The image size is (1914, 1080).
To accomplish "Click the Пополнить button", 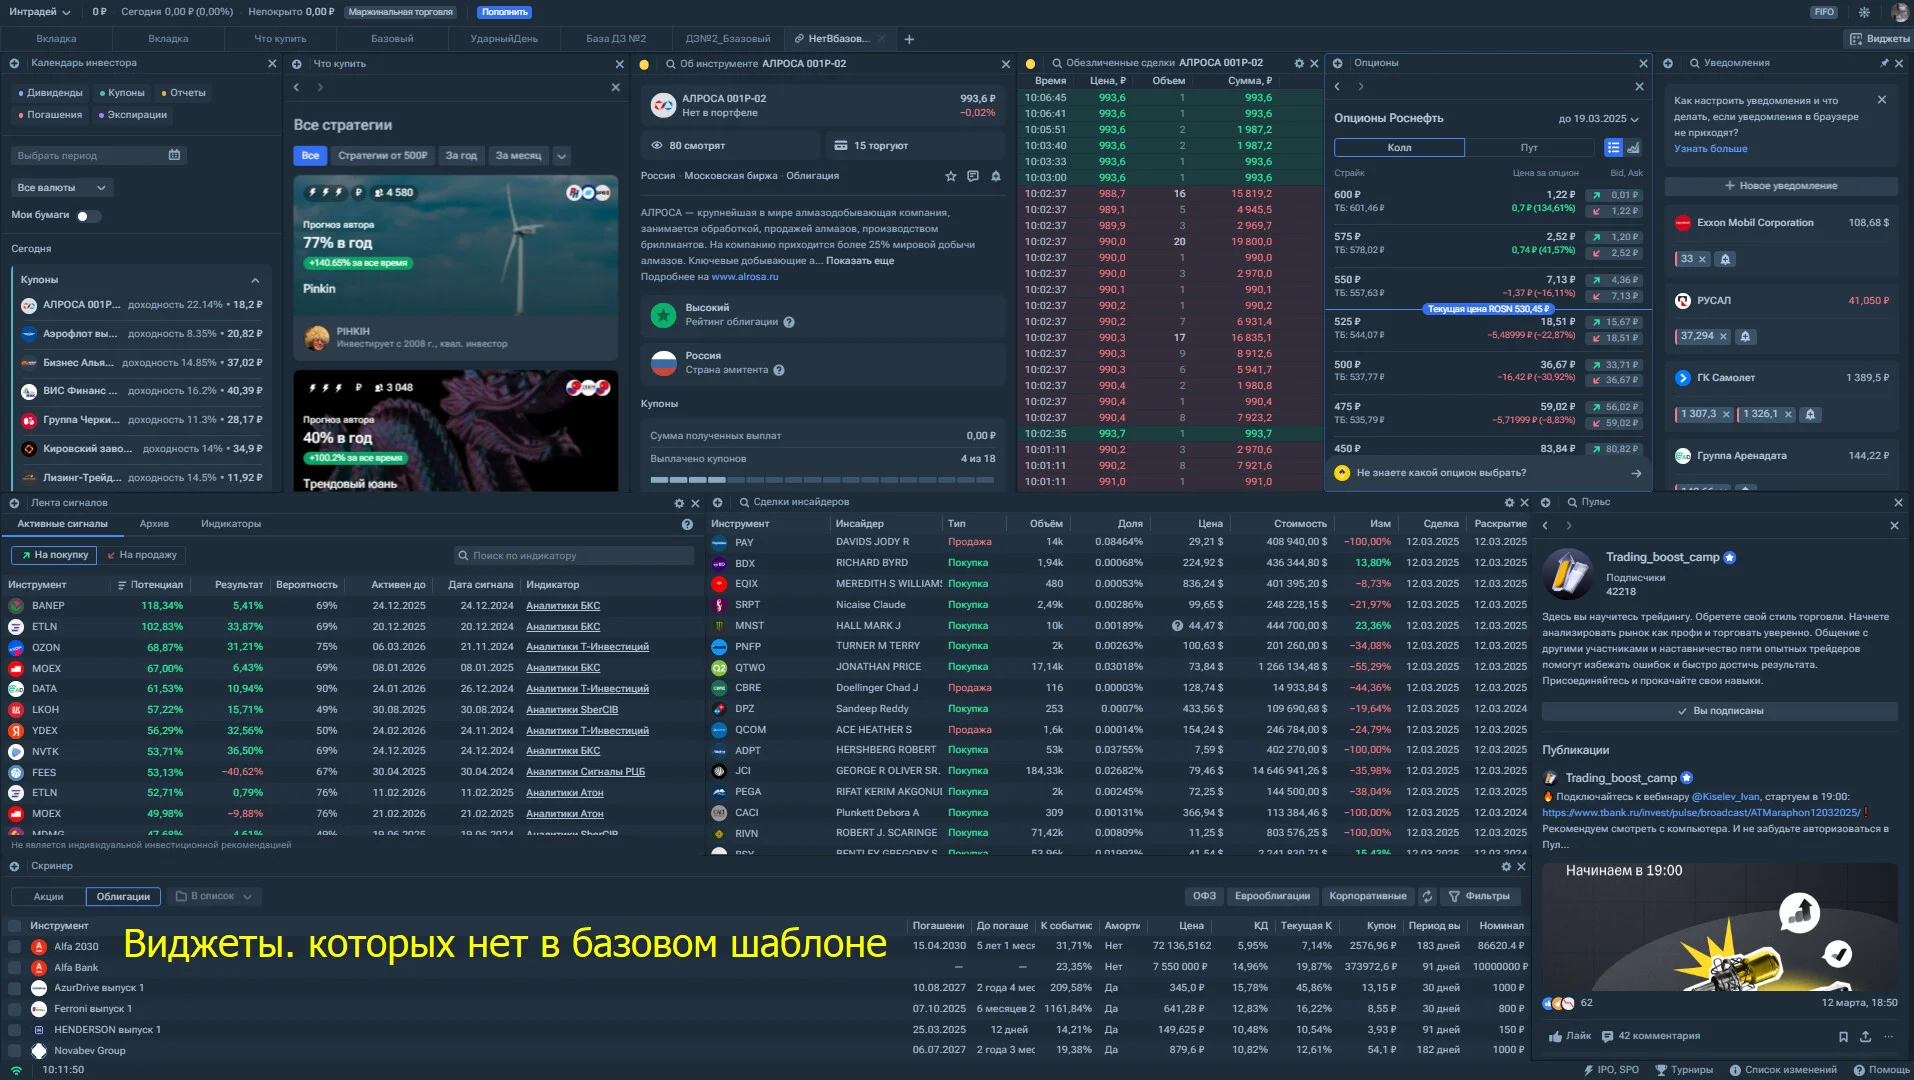I will coord(504,12).
